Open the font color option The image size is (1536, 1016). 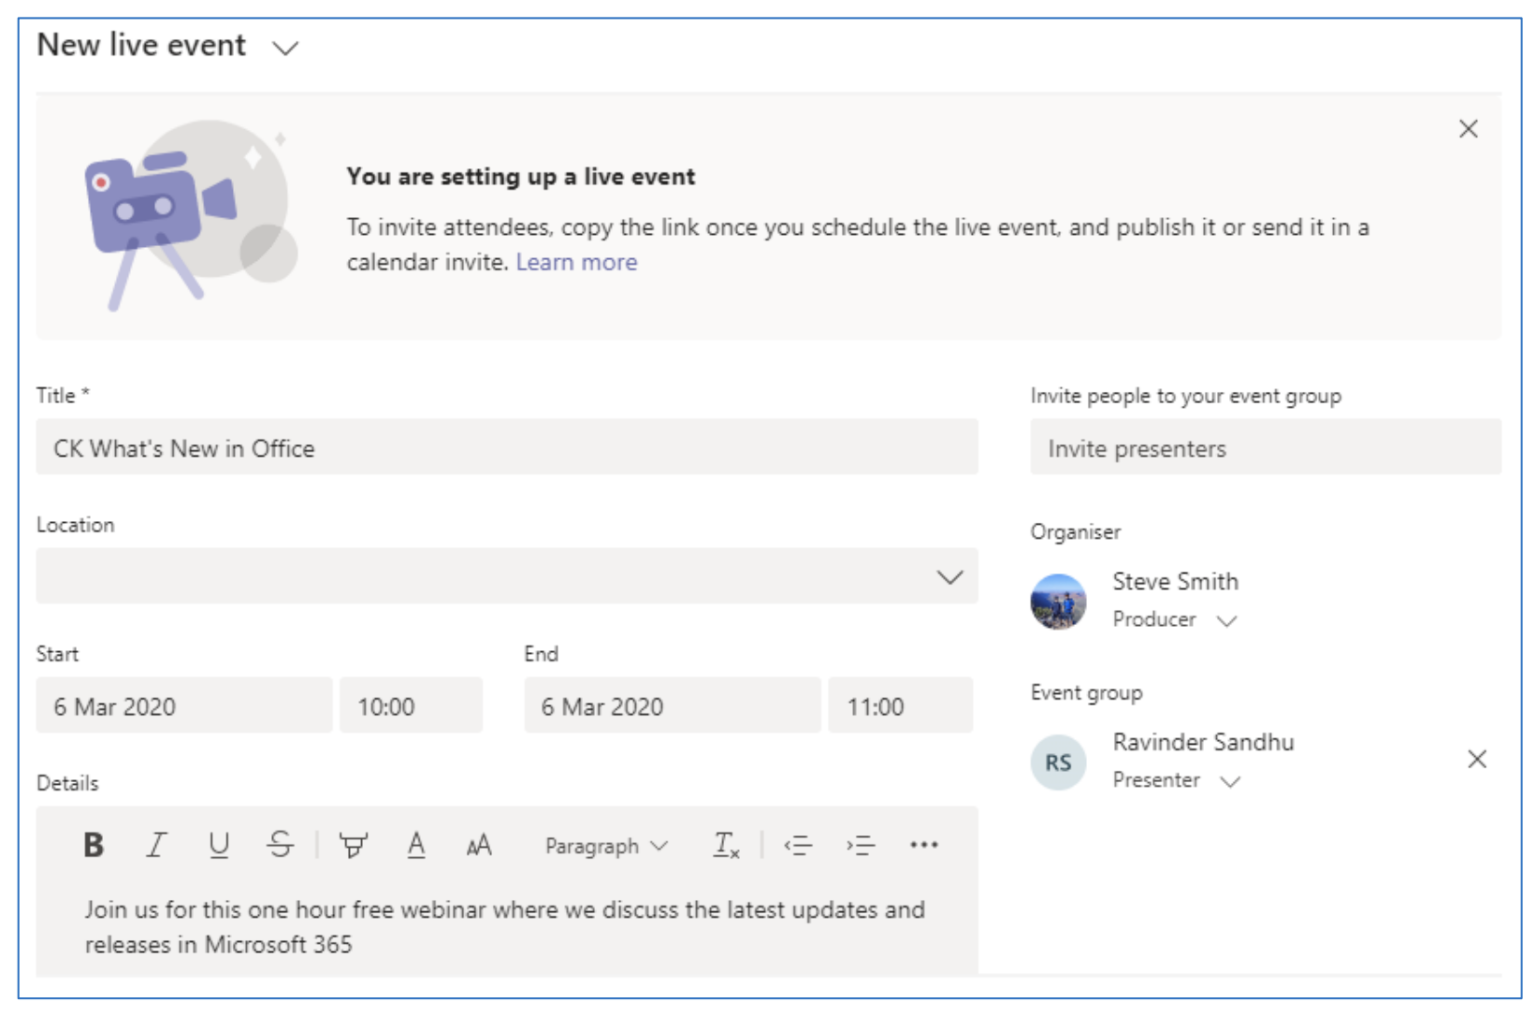(x=416, y=845)
